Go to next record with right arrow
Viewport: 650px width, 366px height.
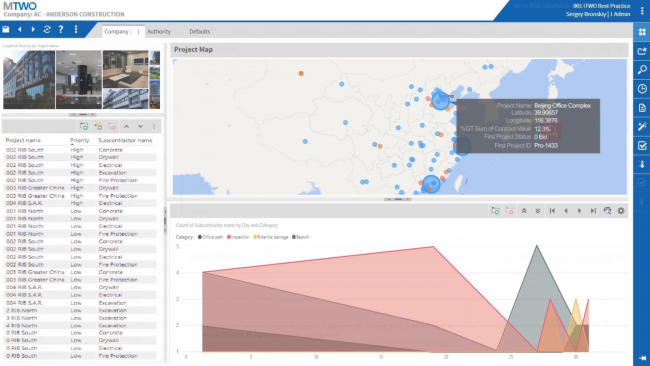point(33,29)
